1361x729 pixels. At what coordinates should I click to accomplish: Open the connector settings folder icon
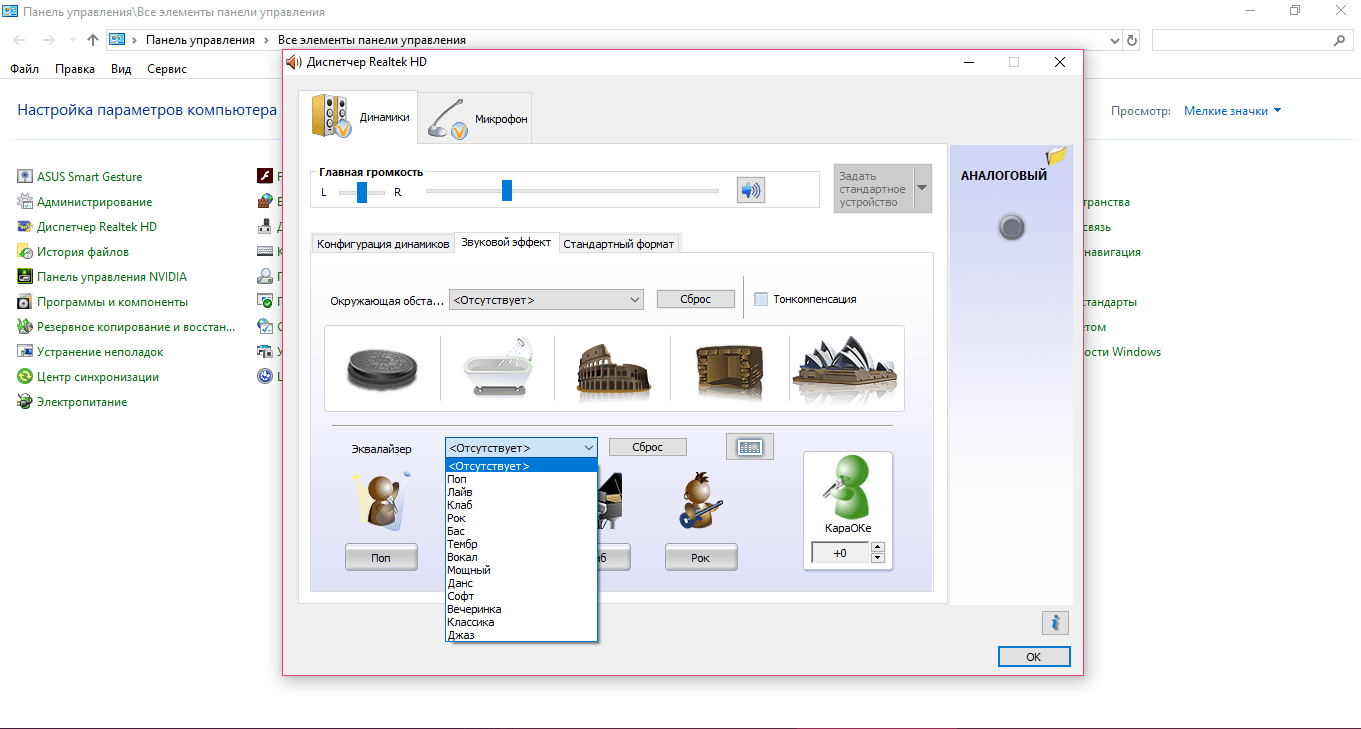pyautogui.click(x=1056, y=156)
